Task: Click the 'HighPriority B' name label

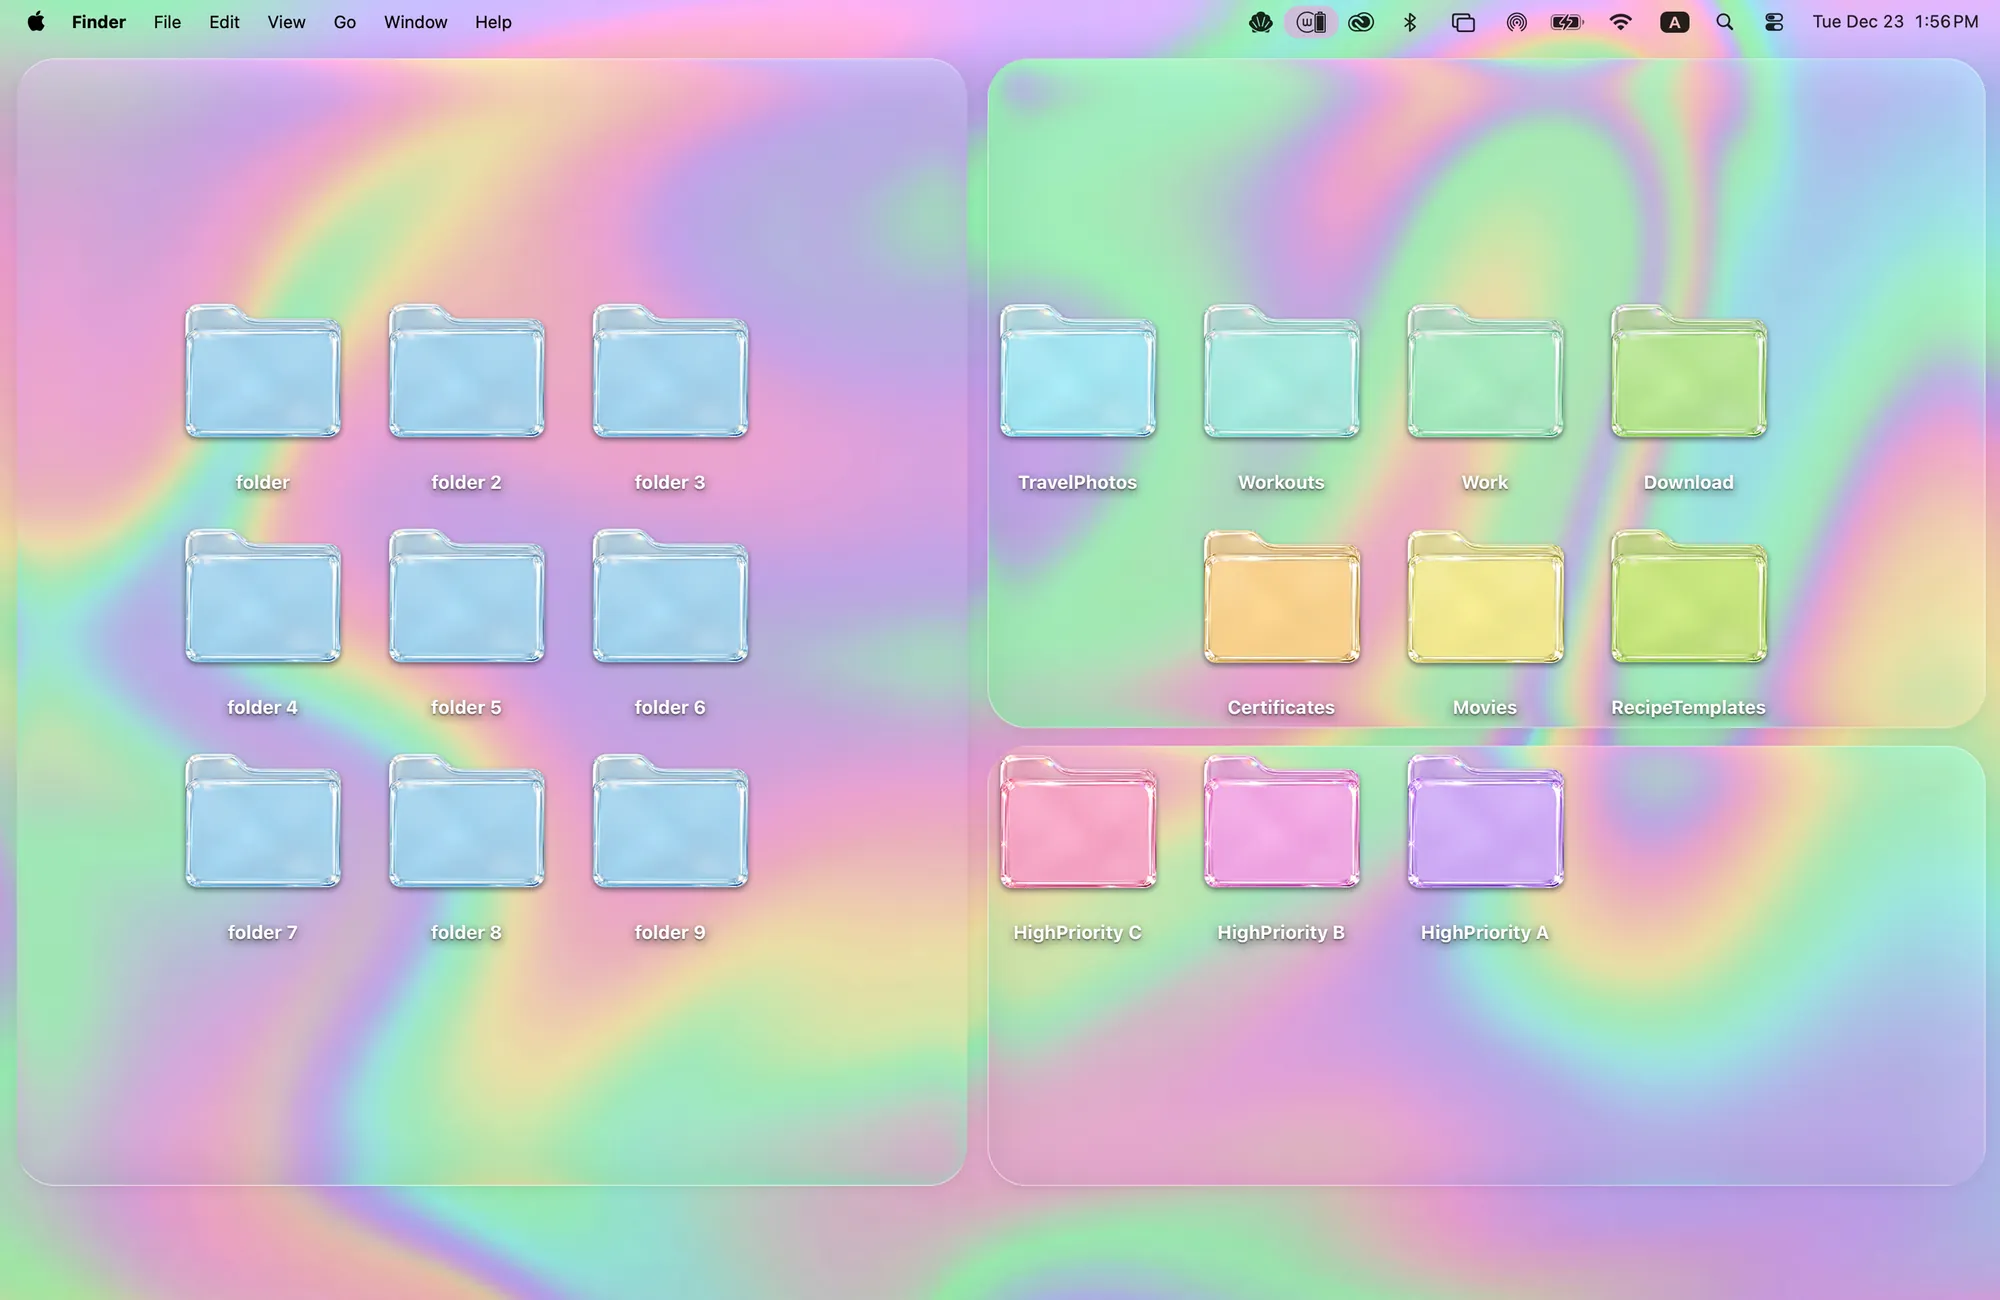Action: pos(1281,932)
